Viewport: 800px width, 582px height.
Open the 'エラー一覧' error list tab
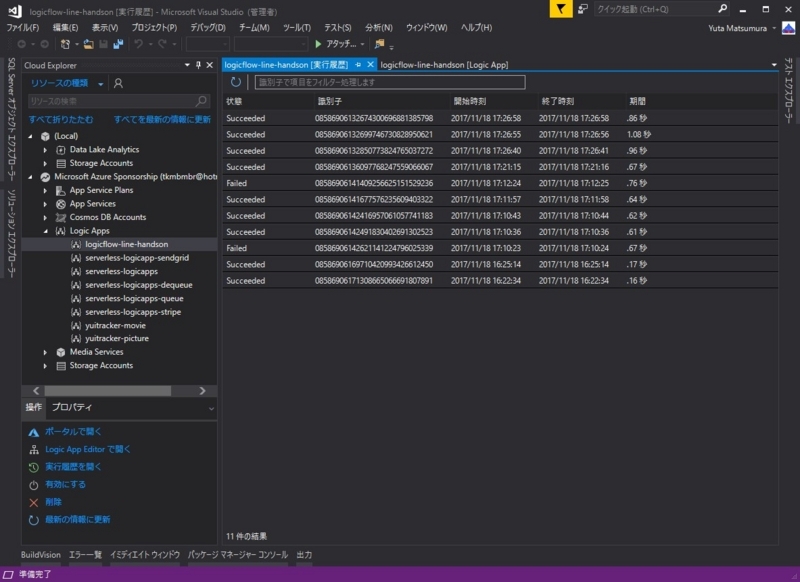pos(85,555)
